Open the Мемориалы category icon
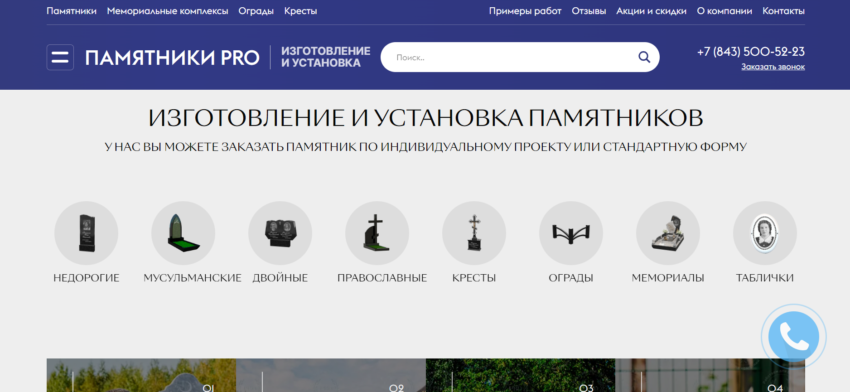The image size is (850, 392). pyautogui.click(x=668, y=233)
